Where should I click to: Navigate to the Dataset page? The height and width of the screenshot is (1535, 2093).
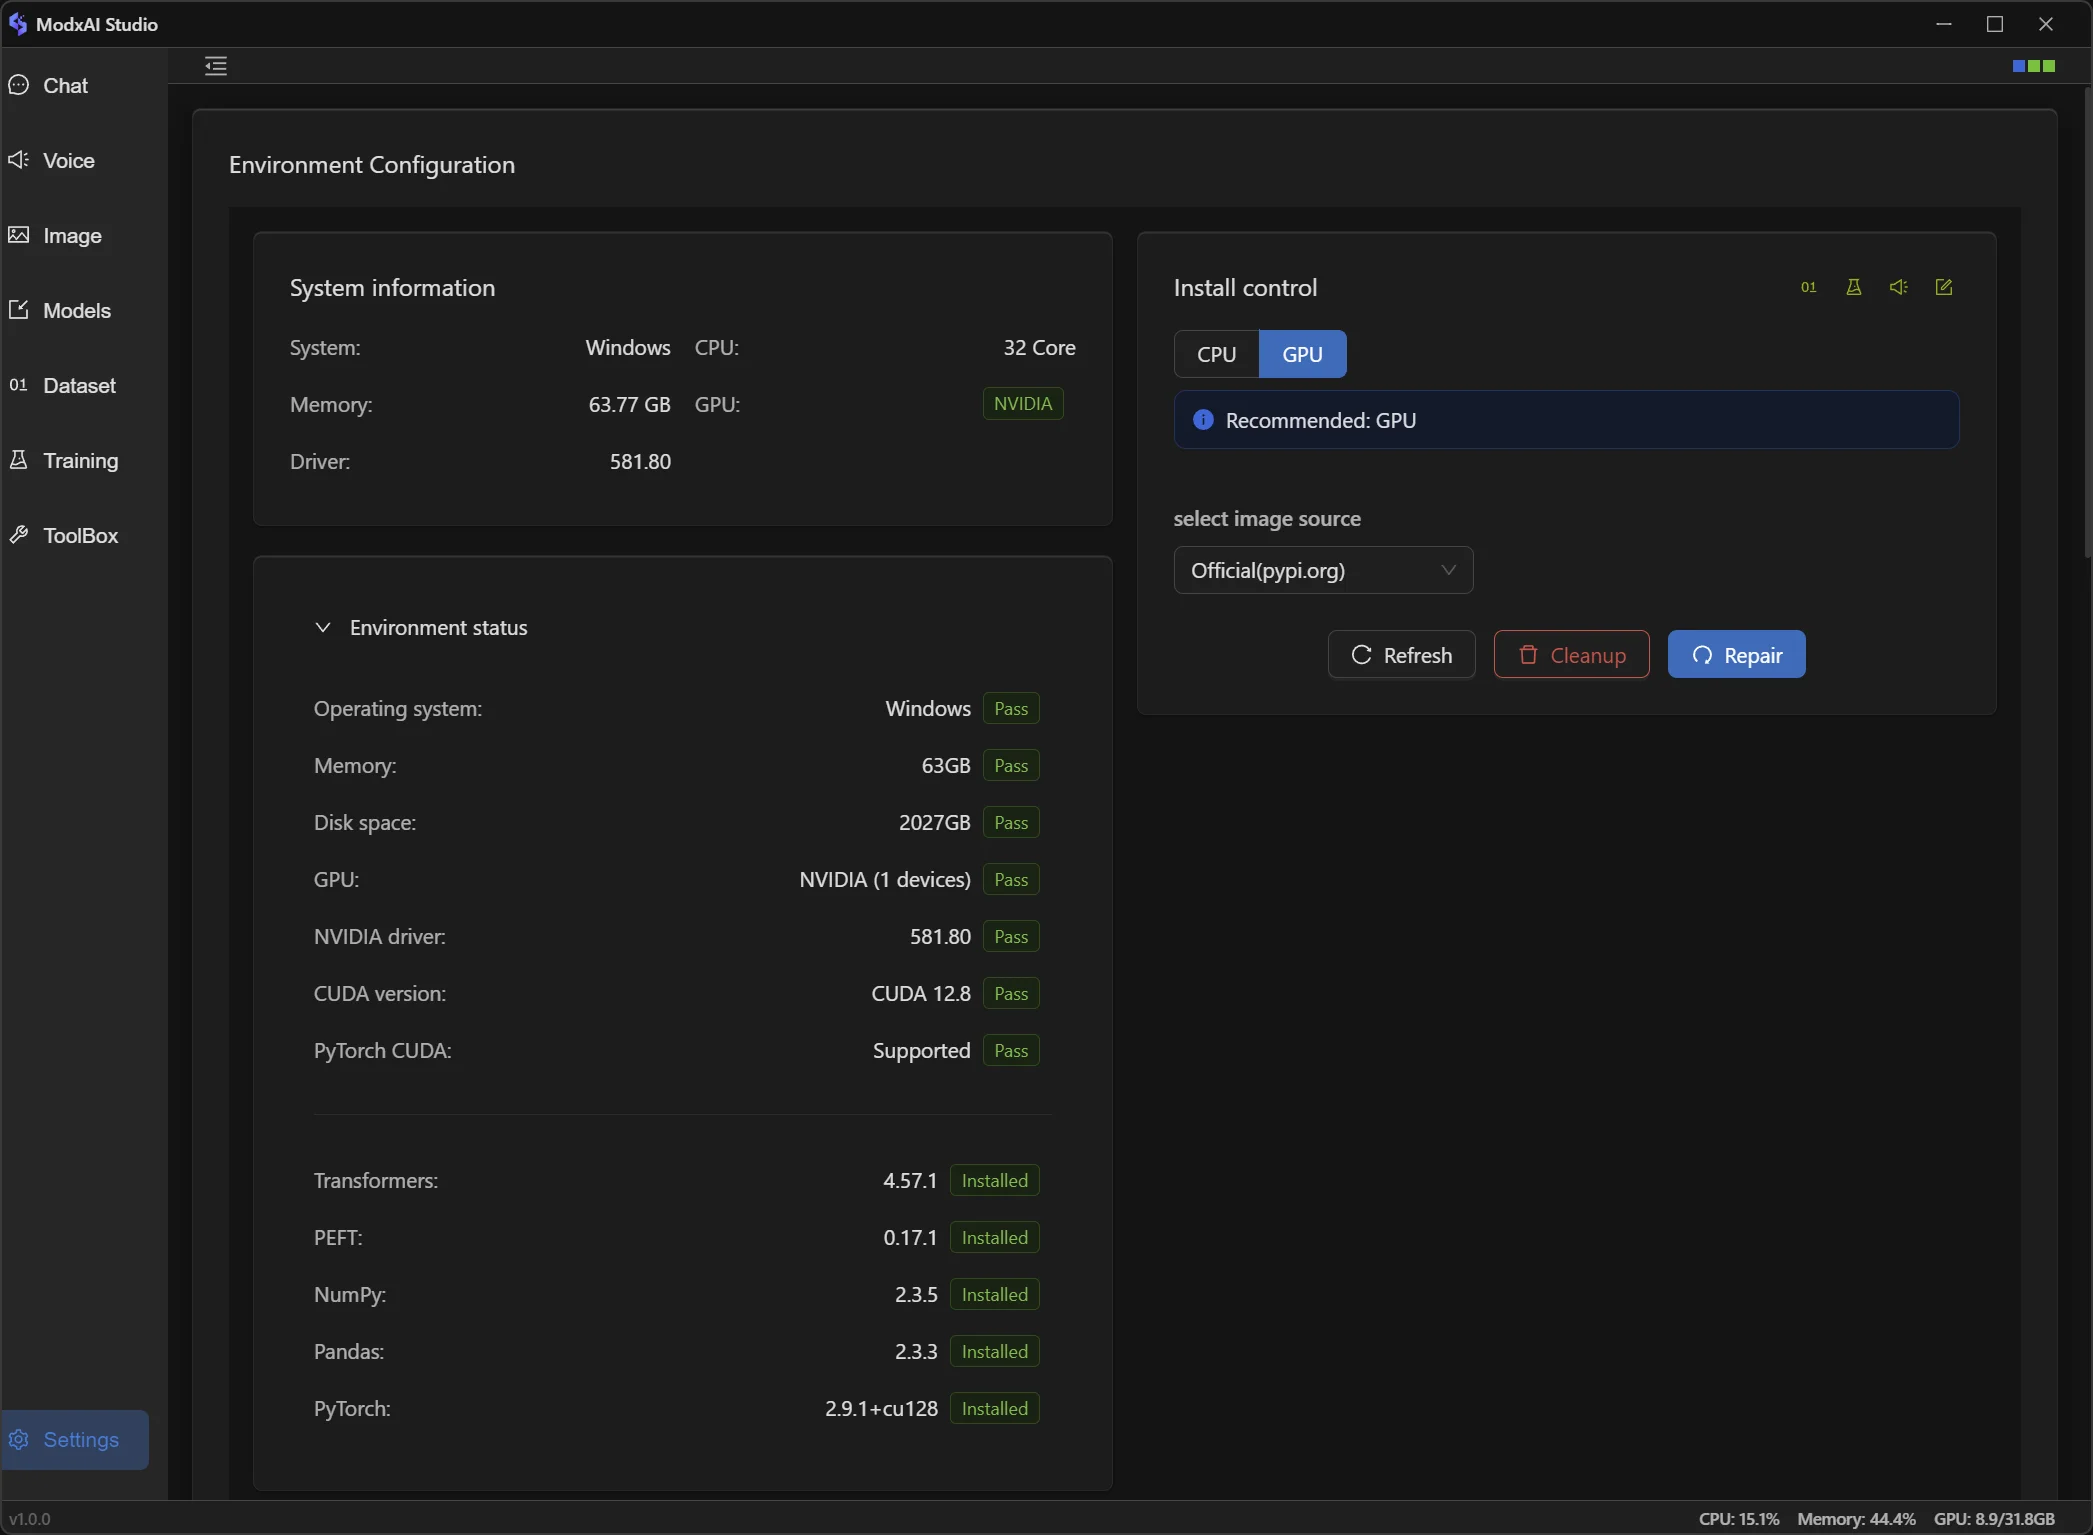[78, 386]
